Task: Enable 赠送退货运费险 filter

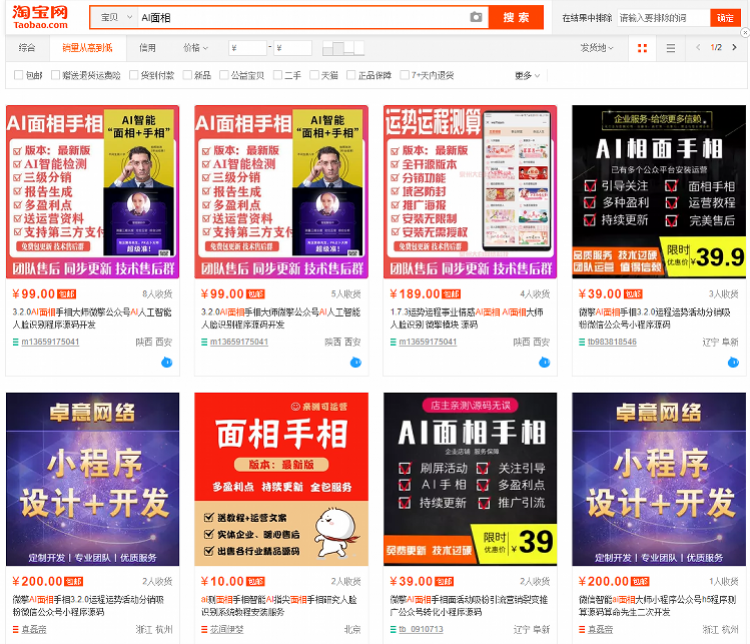Action: point(55,75)
